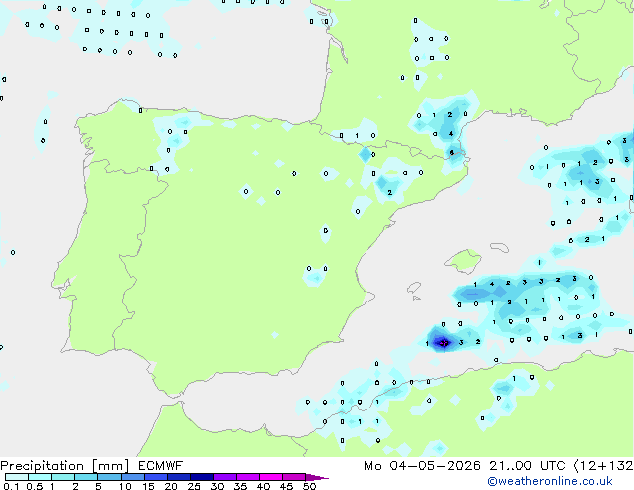The width and height of the screenshot is (634, 490).
Task: Click the forecast date 'Mo 04-05-2026'
Action: pos(422,466)
